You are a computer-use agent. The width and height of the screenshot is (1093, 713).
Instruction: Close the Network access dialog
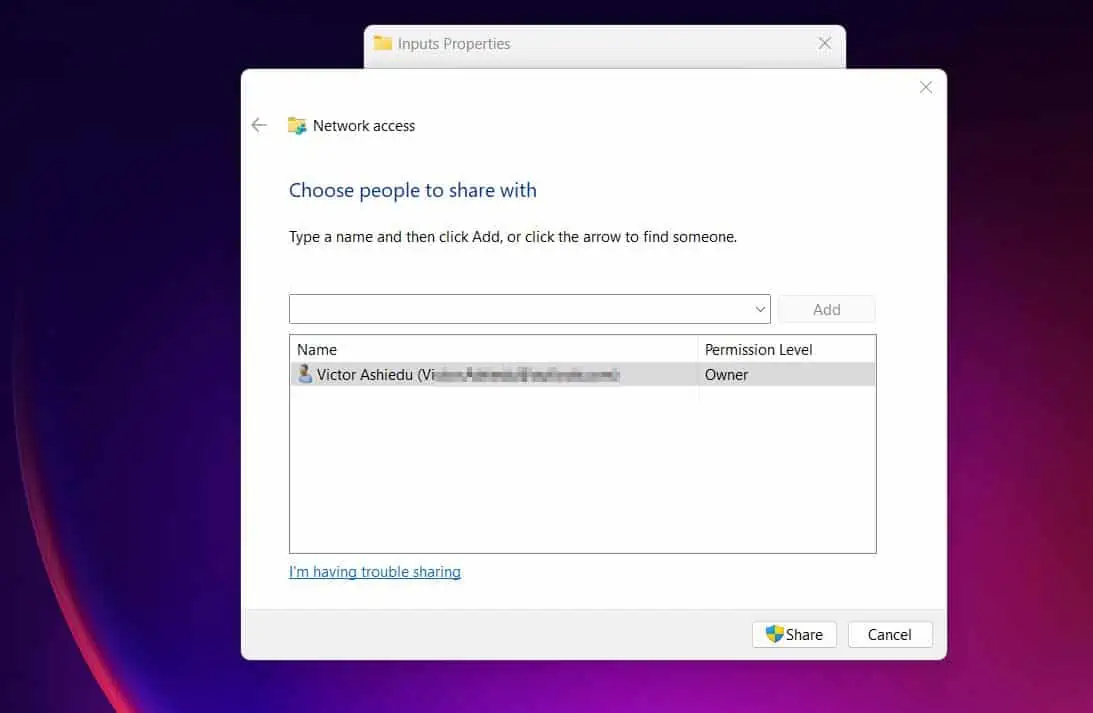[x=926, y=87]
